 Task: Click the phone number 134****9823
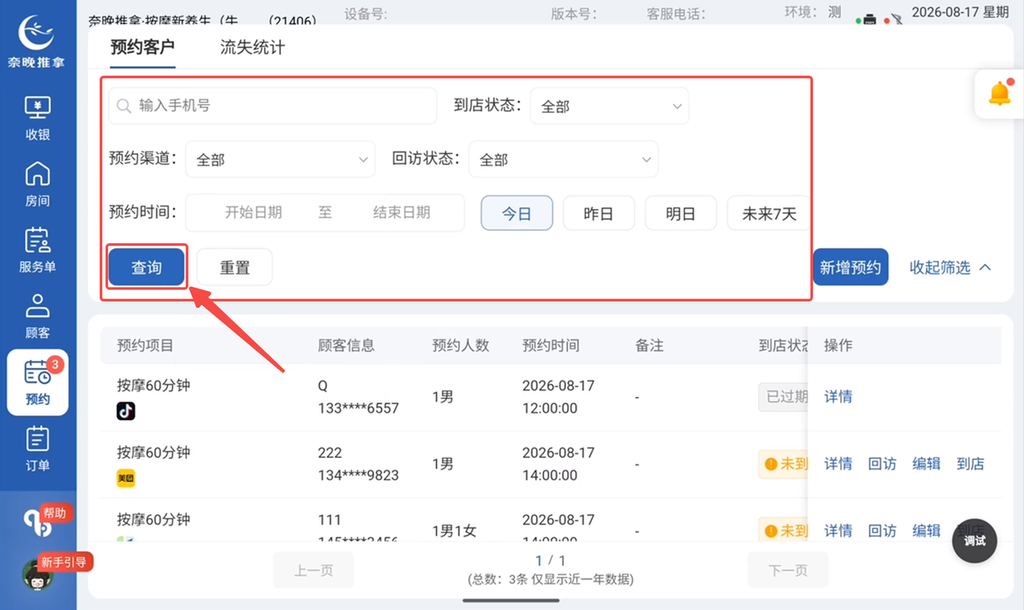point(358,475)
